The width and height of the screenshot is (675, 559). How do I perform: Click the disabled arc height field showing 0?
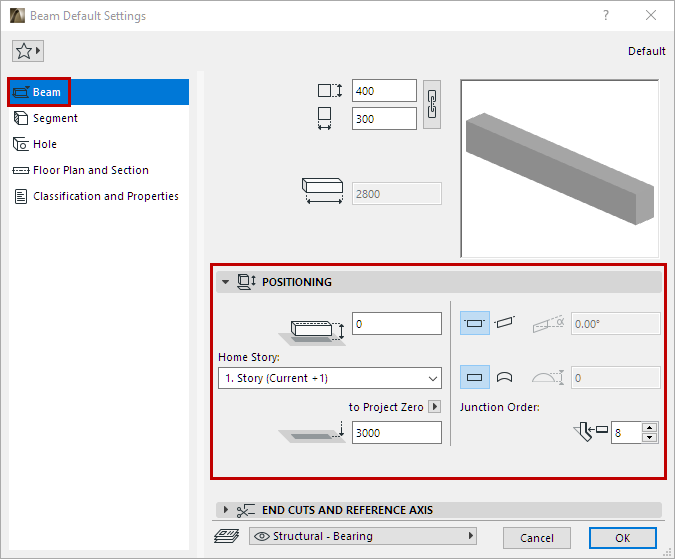coord(616,378)
